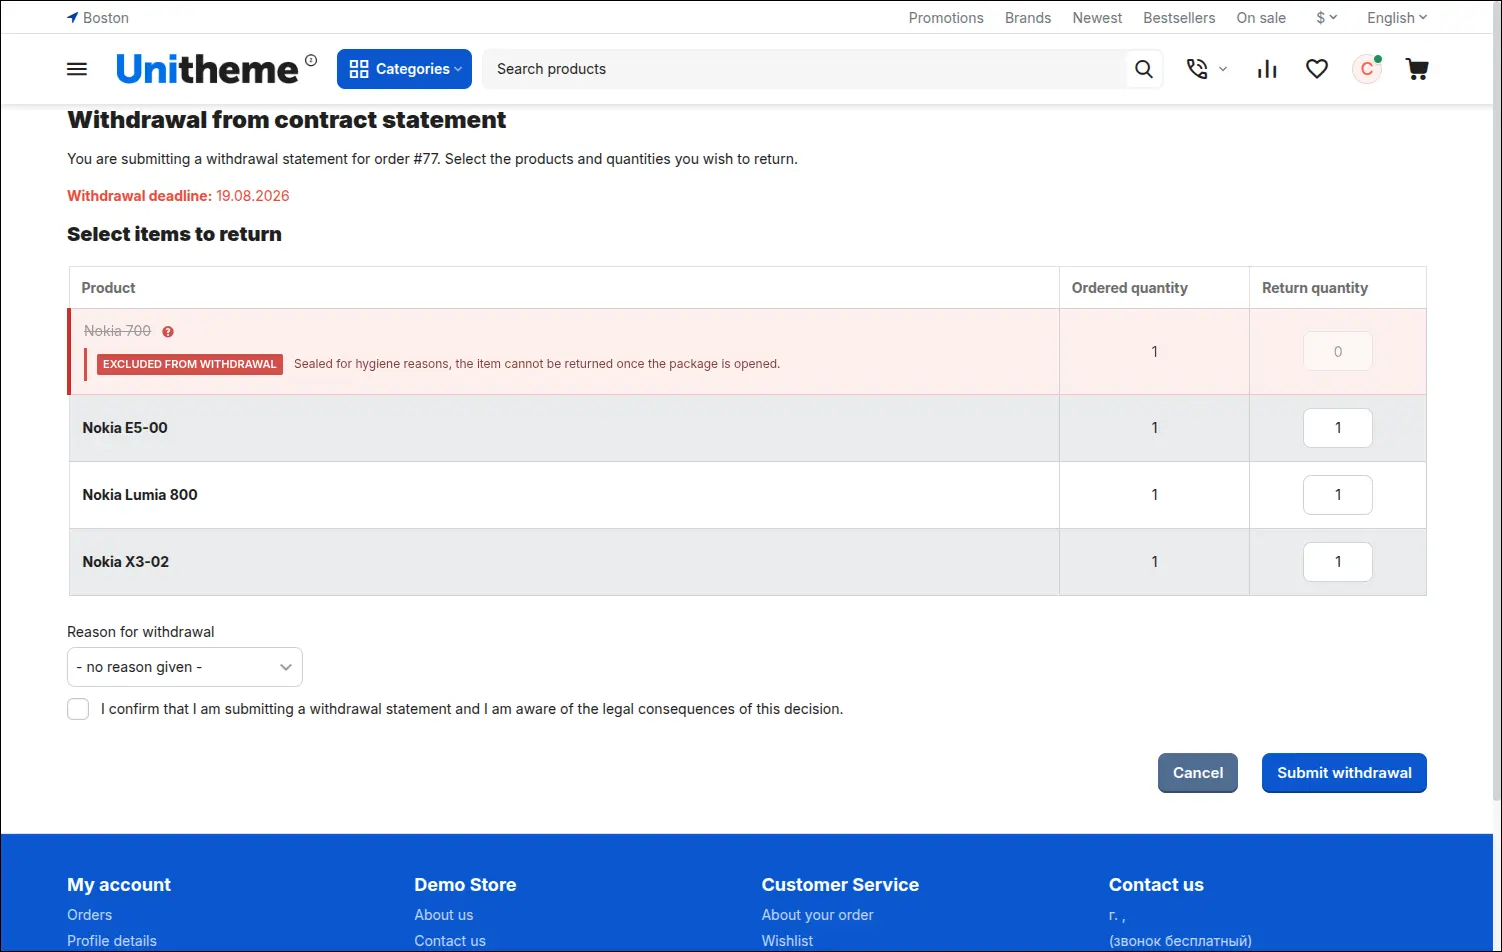Click the Contact us footer heading
The width and height of the screenshot is (1502, 952).
click(x=1156, y=885)
